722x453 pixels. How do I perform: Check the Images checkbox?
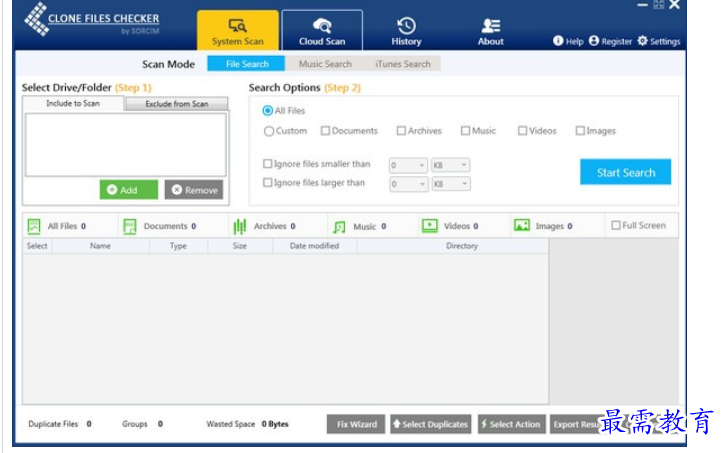(580, 131)
